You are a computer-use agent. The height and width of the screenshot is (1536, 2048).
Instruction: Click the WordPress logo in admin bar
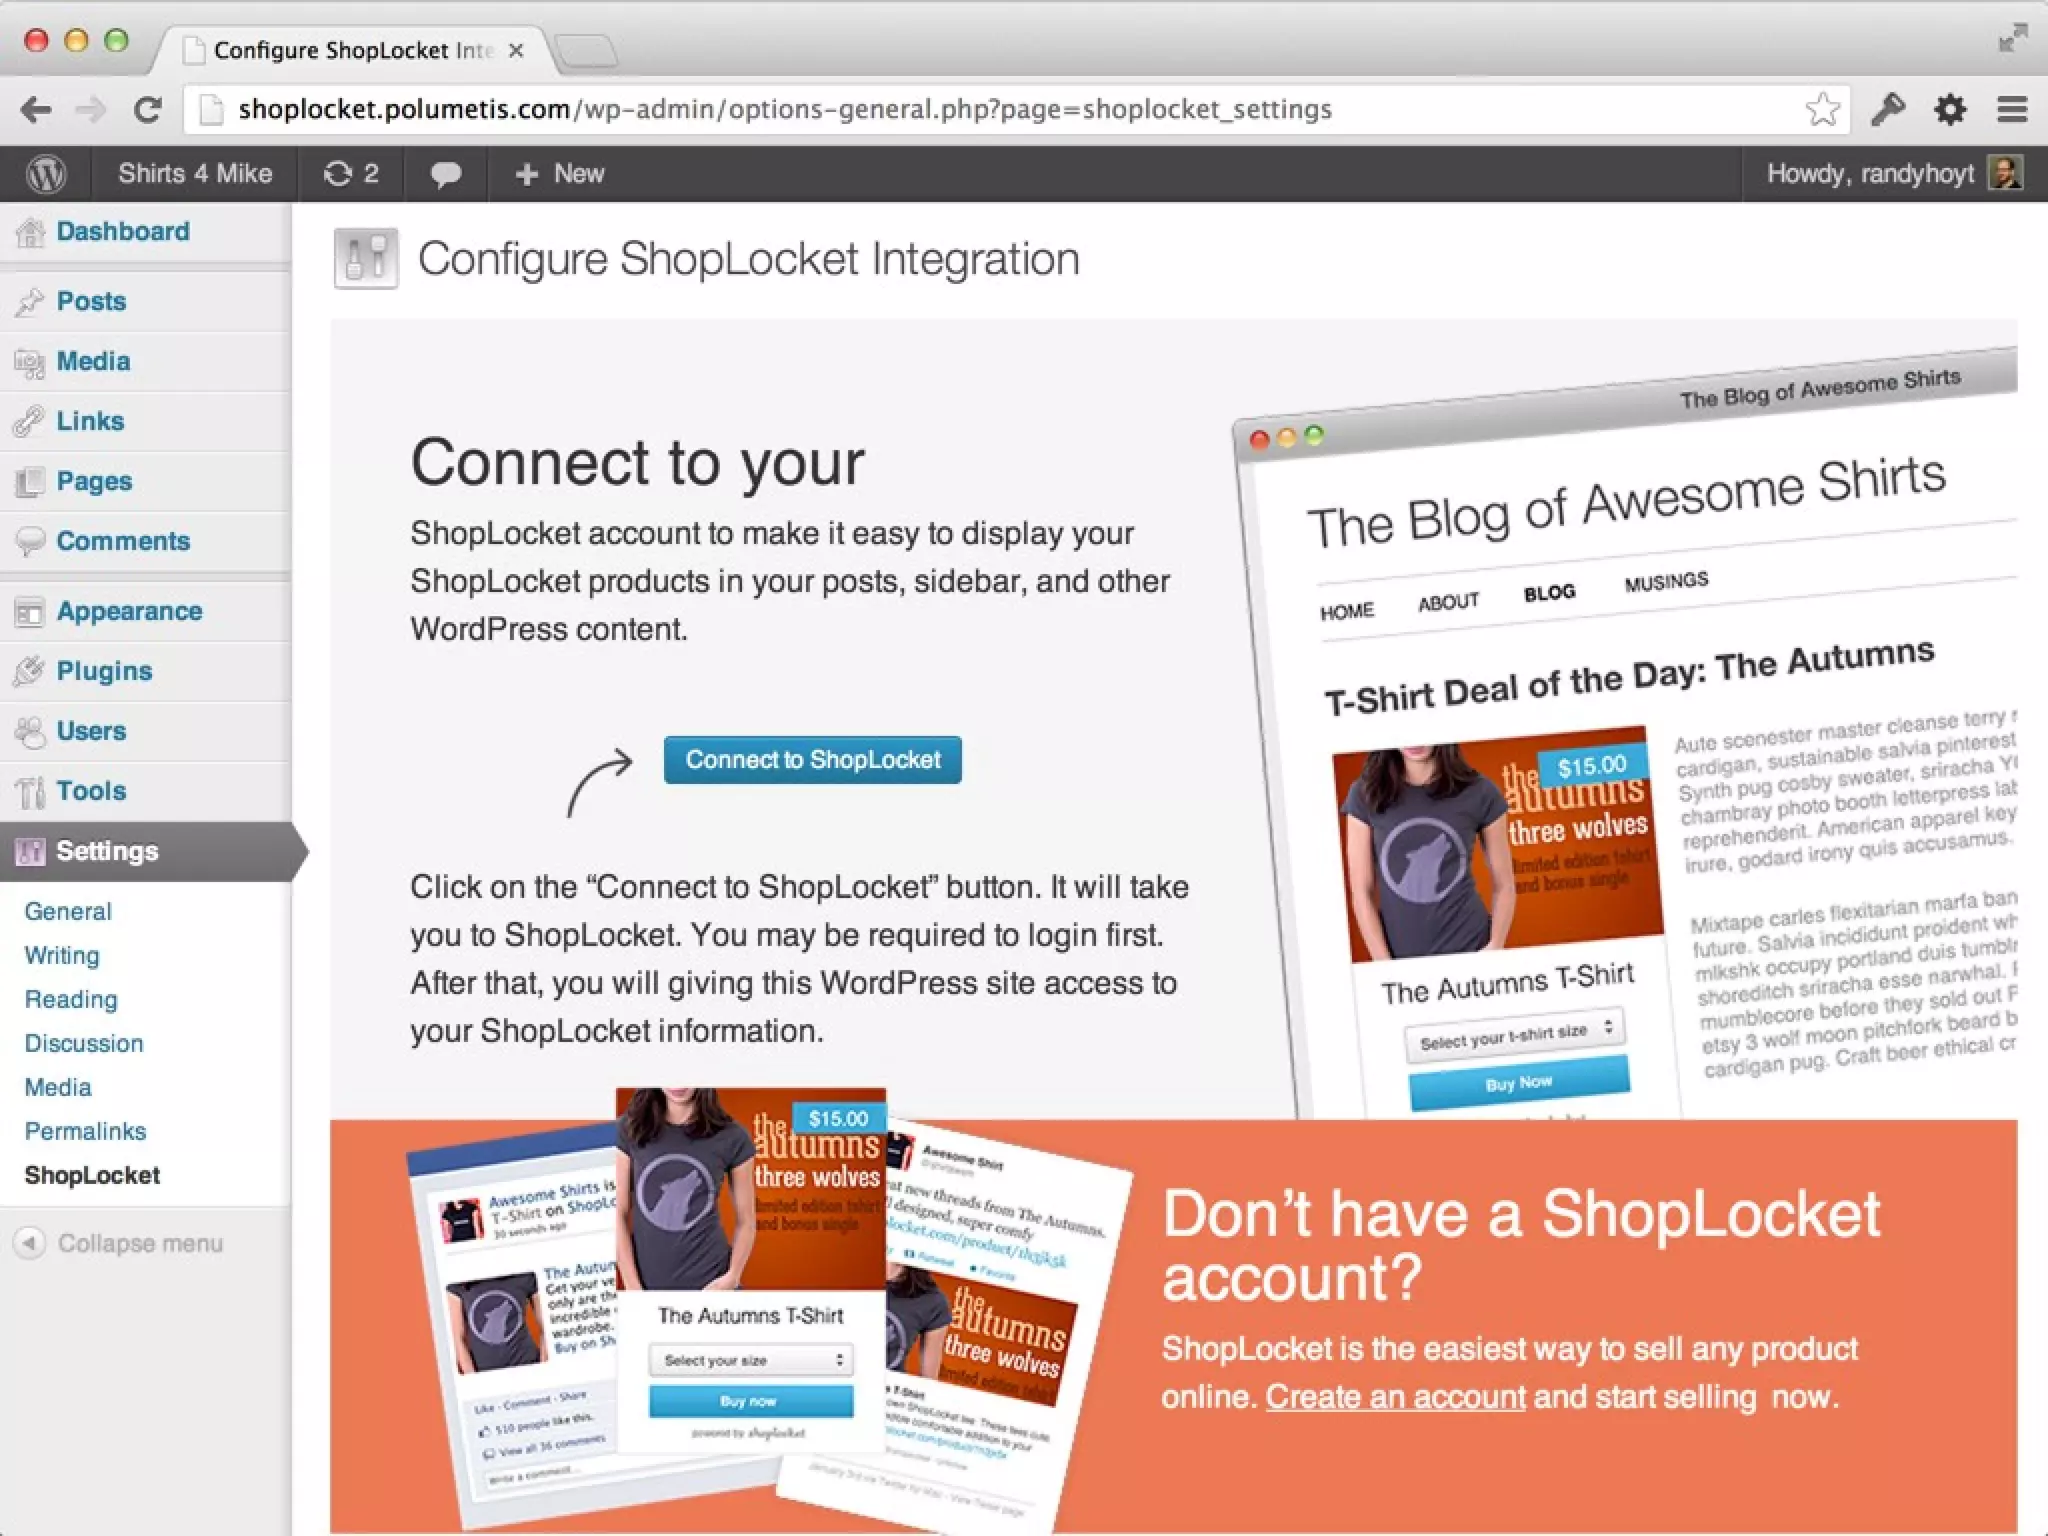46,174
